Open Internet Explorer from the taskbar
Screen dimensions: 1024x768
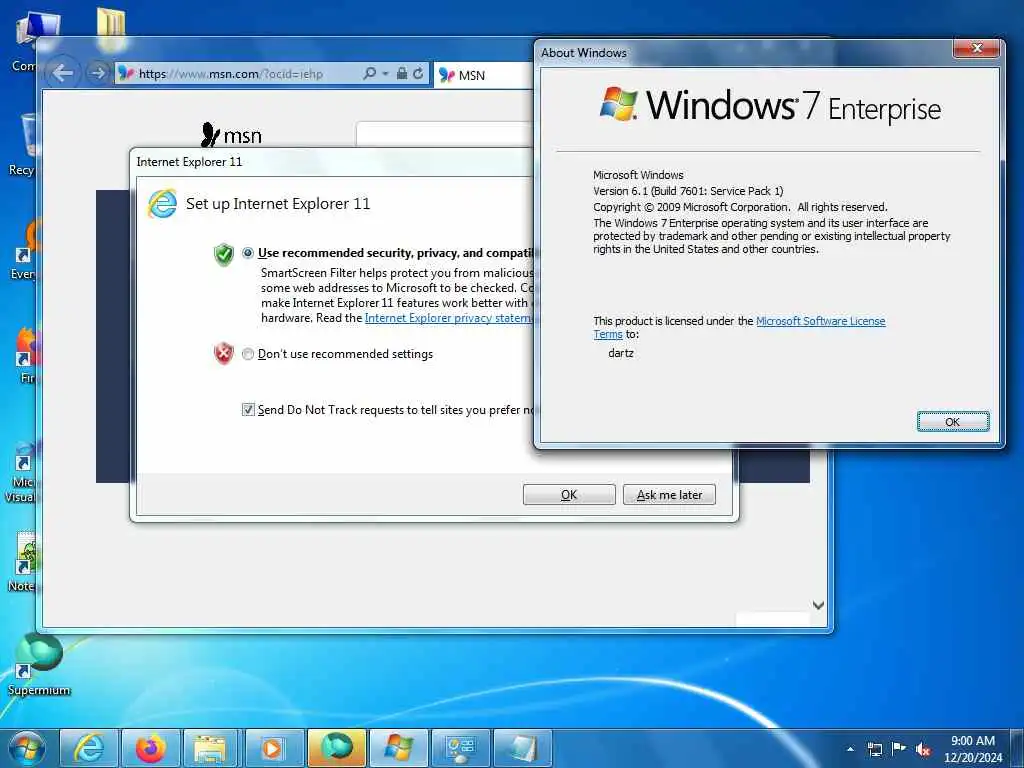pyautogui.click(x=89, y=748)
